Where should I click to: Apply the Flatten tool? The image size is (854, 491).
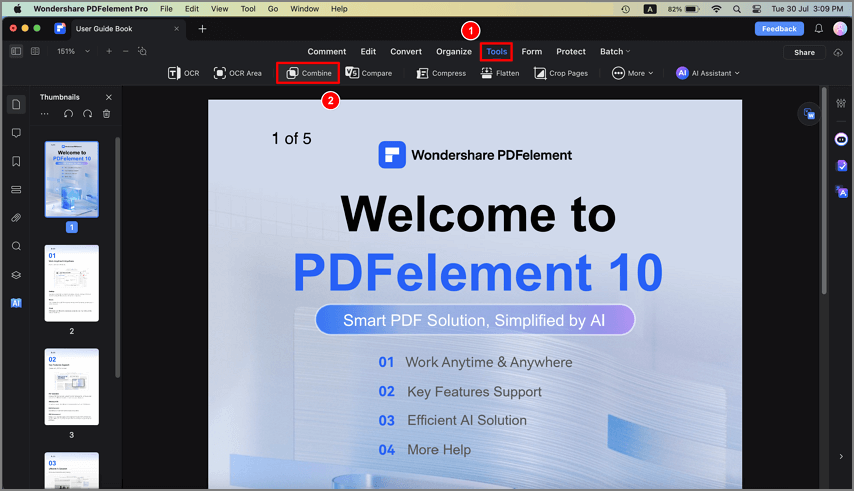click(500, 73)
